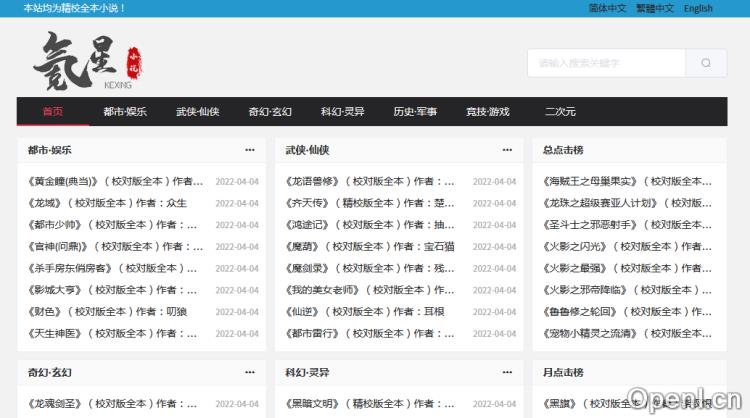Open novel 《鸿途记》
Viewport: 750px width, 418px height.
(370, 224)
